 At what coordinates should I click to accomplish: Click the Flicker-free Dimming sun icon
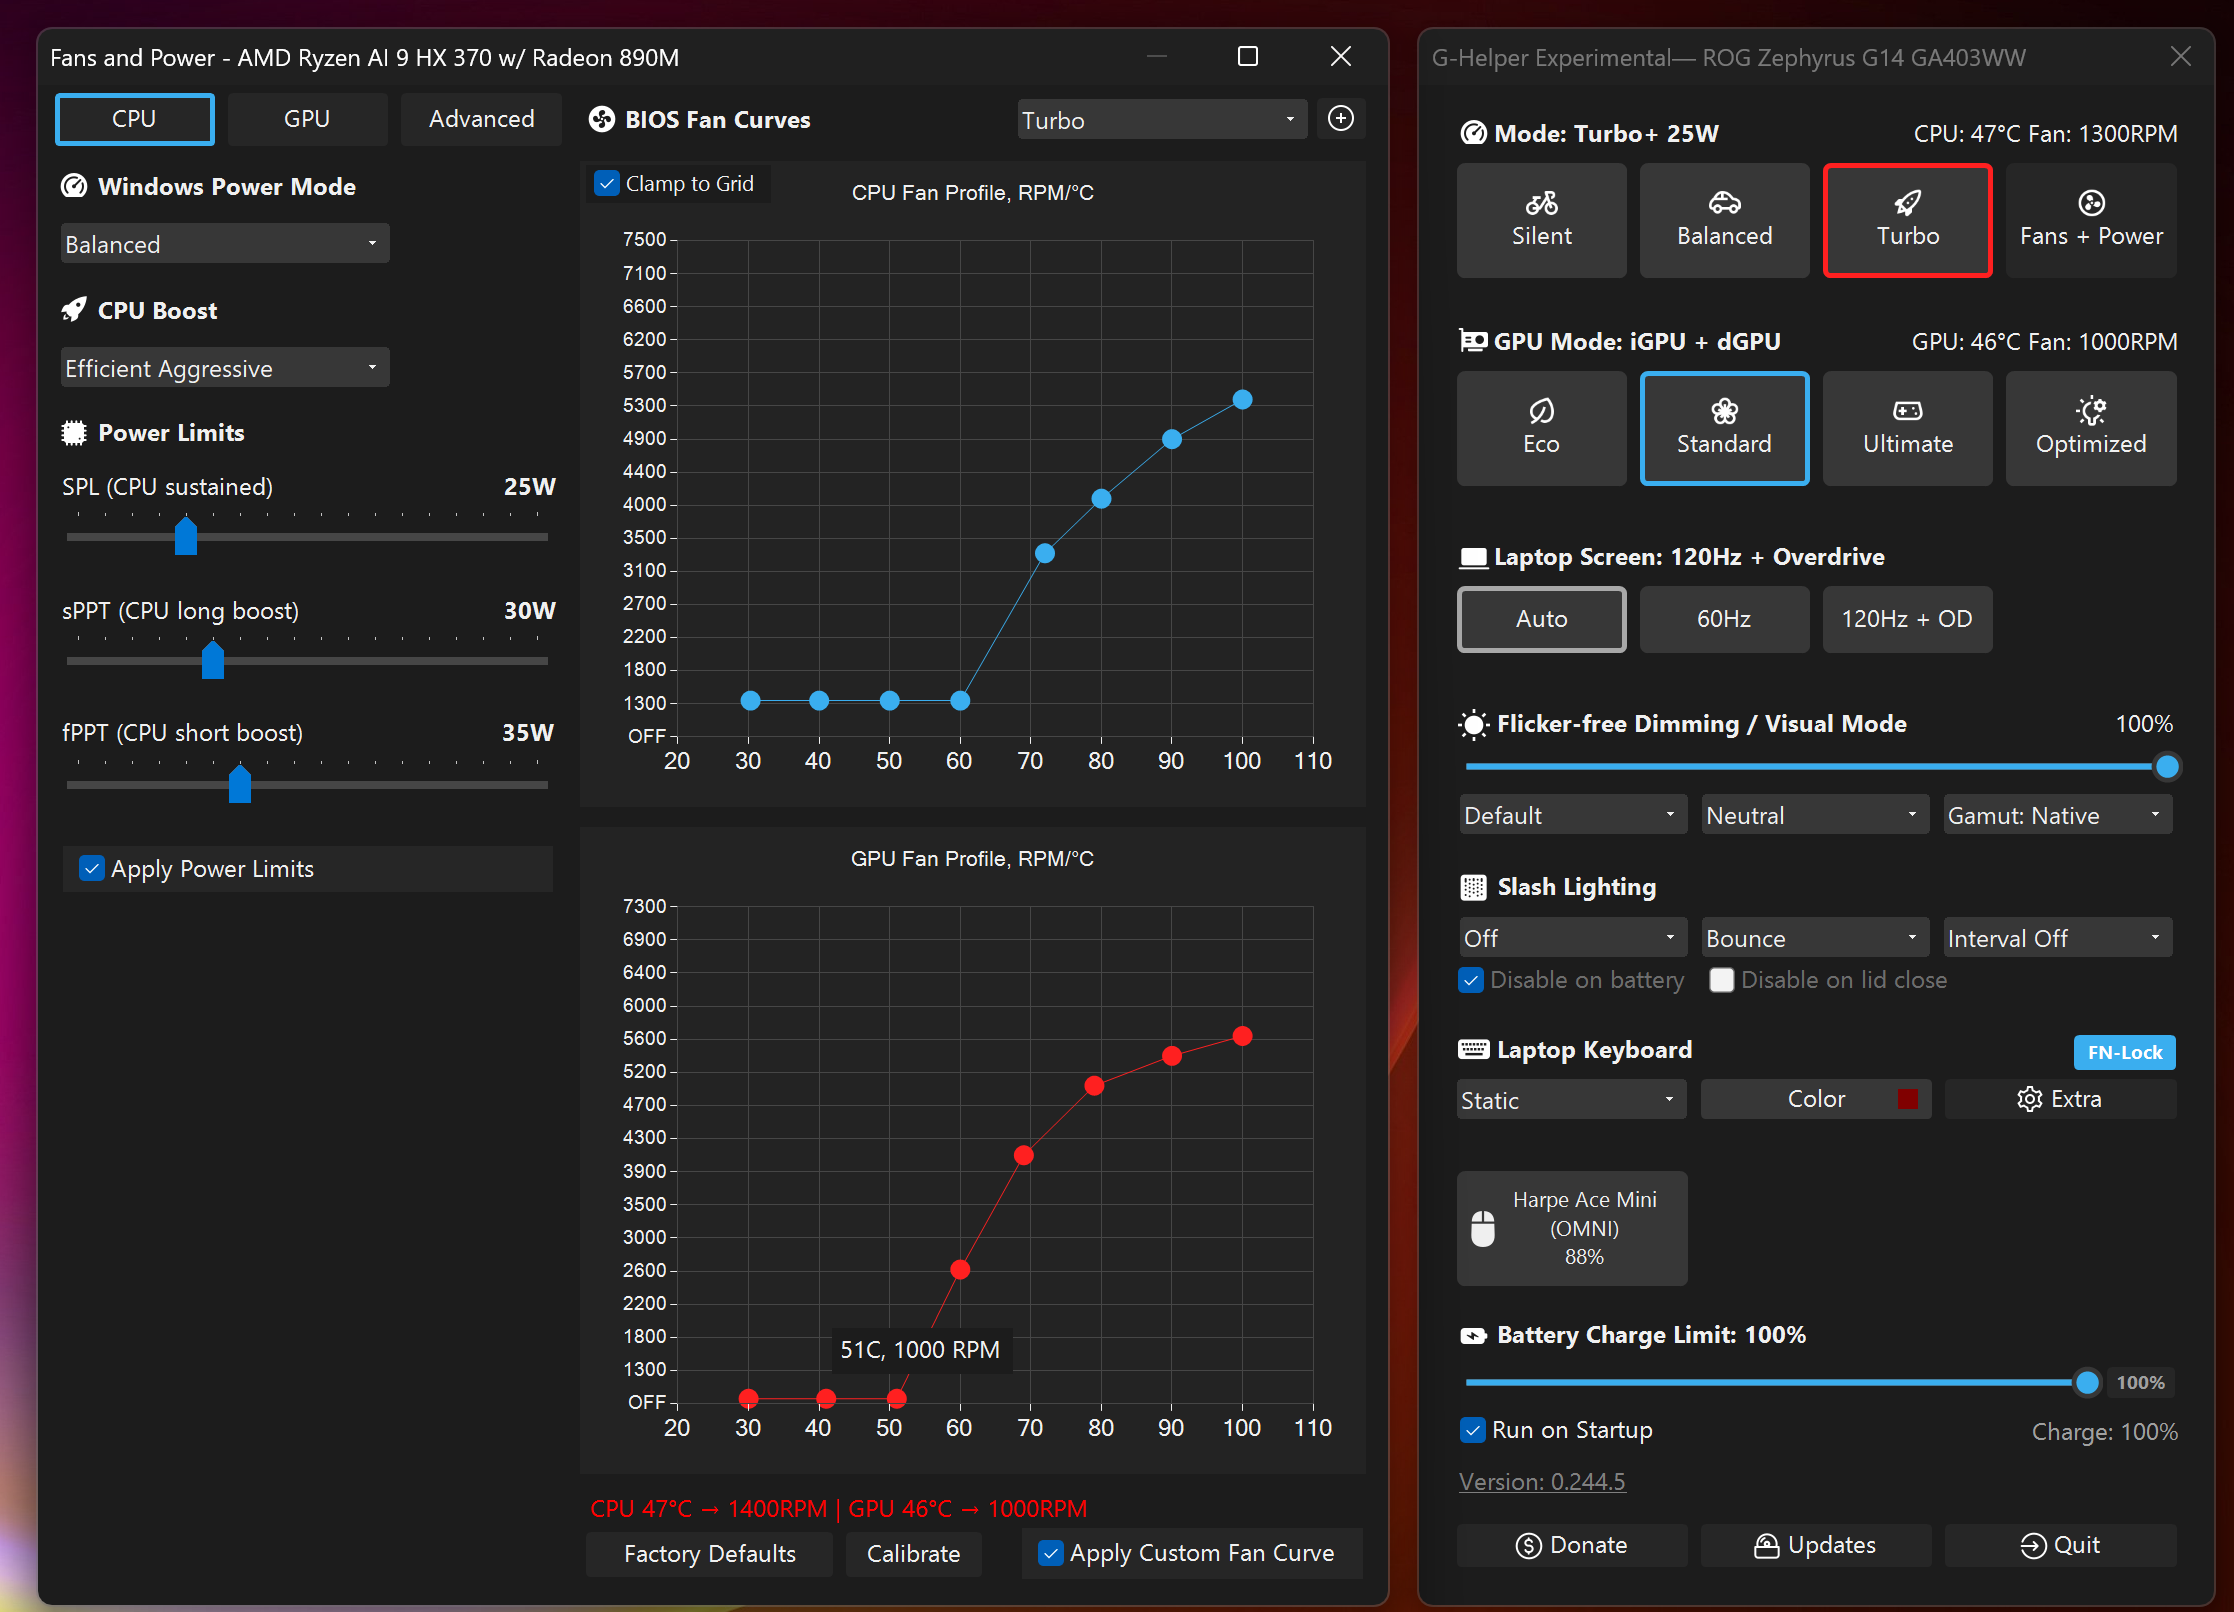[x=1473, y=724]
